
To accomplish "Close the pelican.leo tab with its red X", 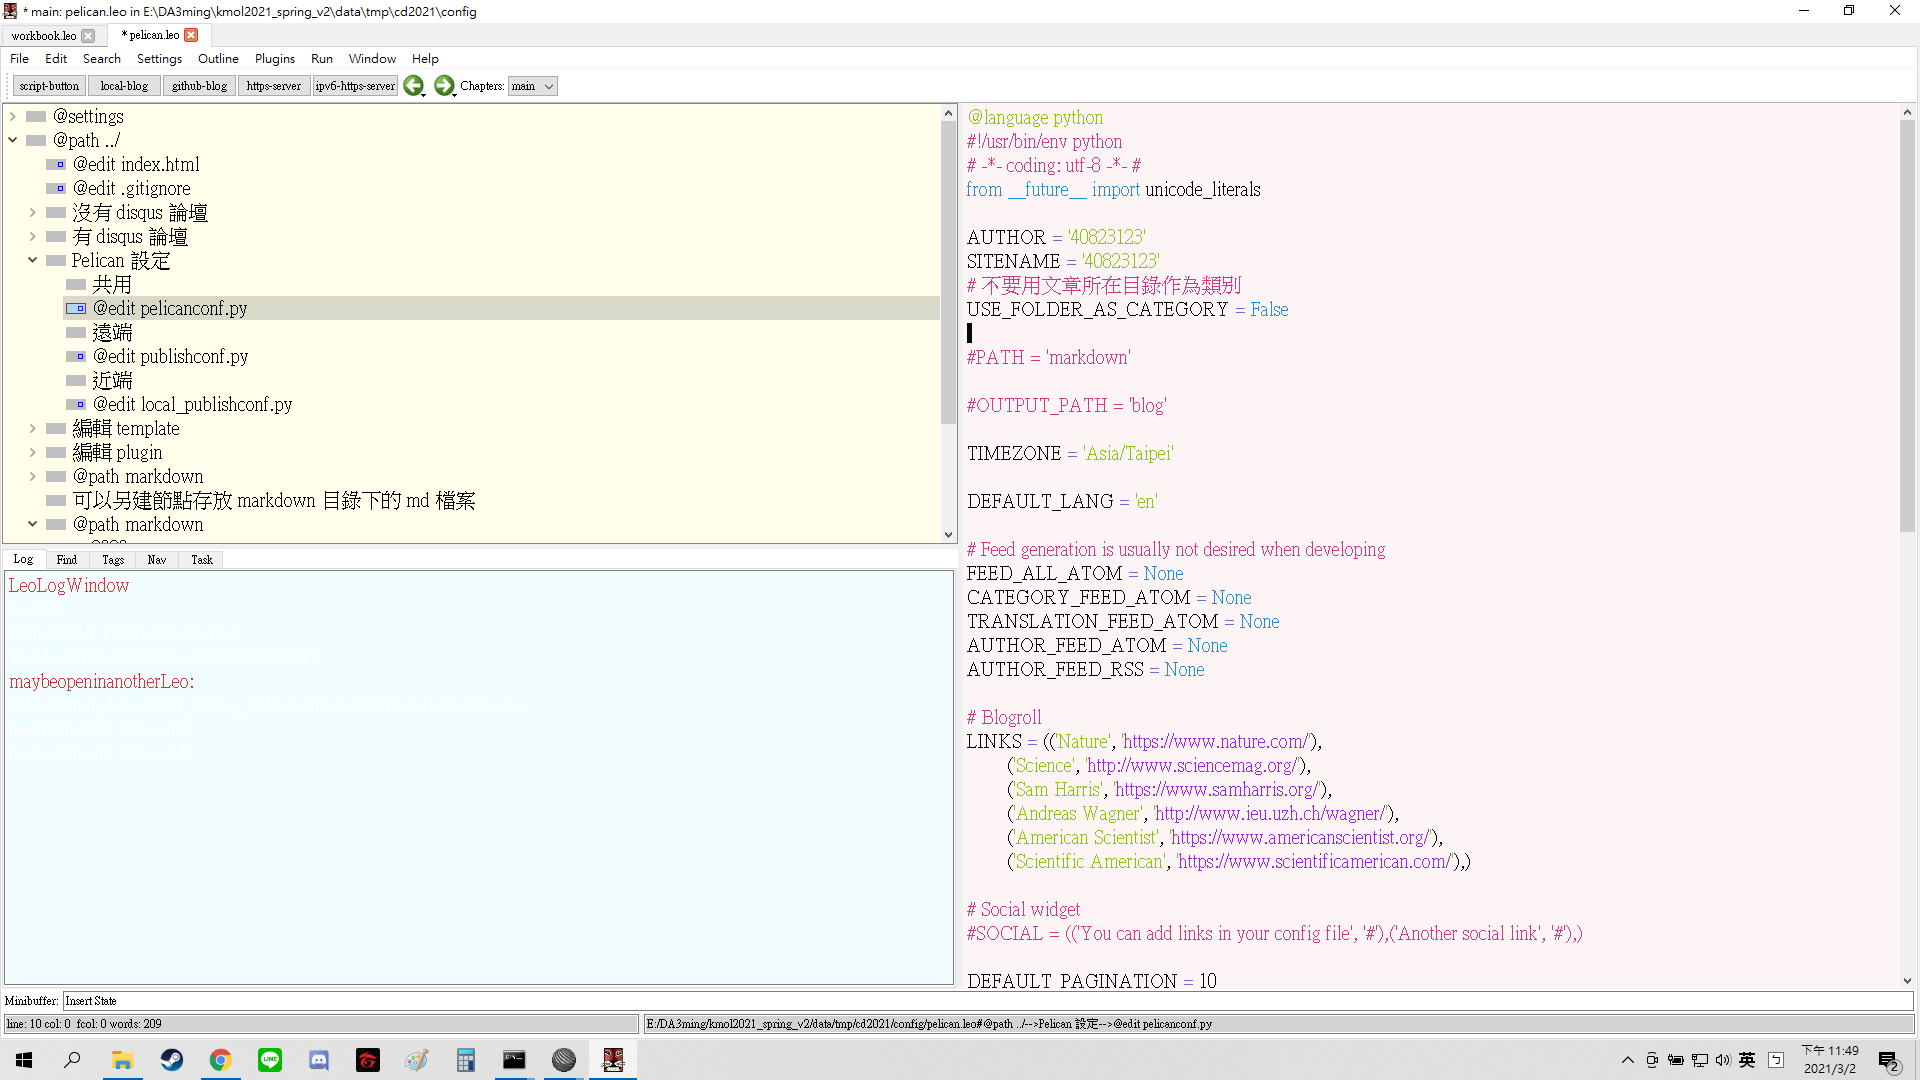I will pos(191,35).
